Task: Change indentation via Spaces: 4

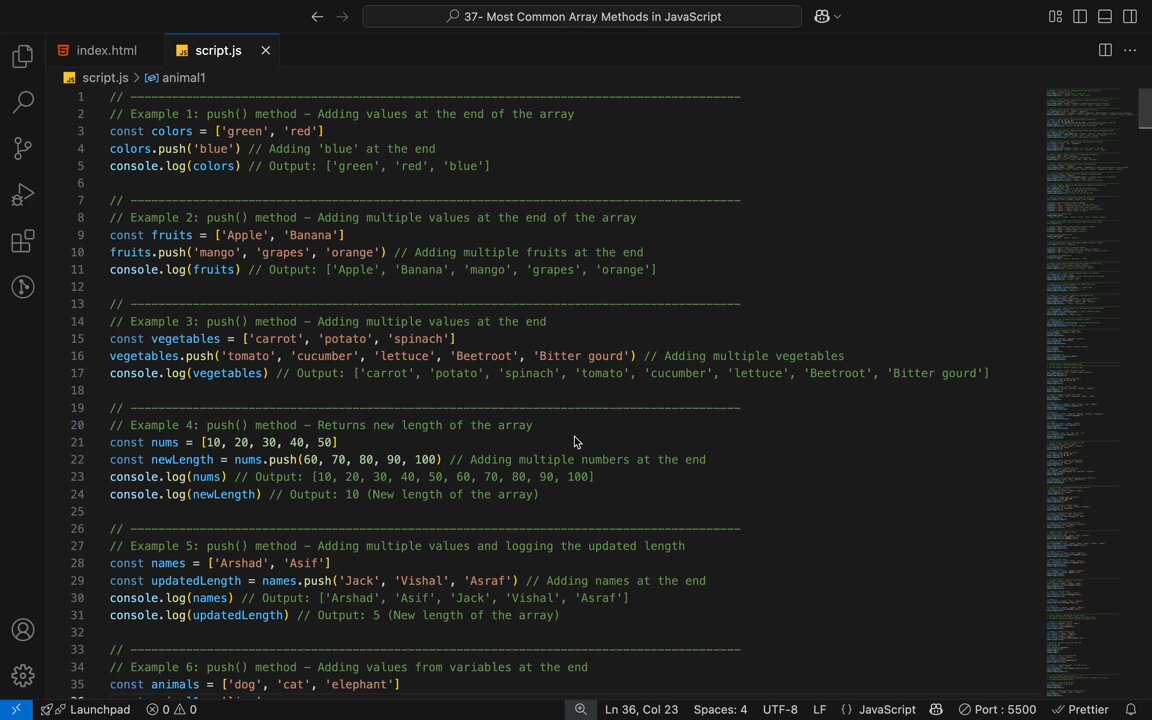Action: 720,709
